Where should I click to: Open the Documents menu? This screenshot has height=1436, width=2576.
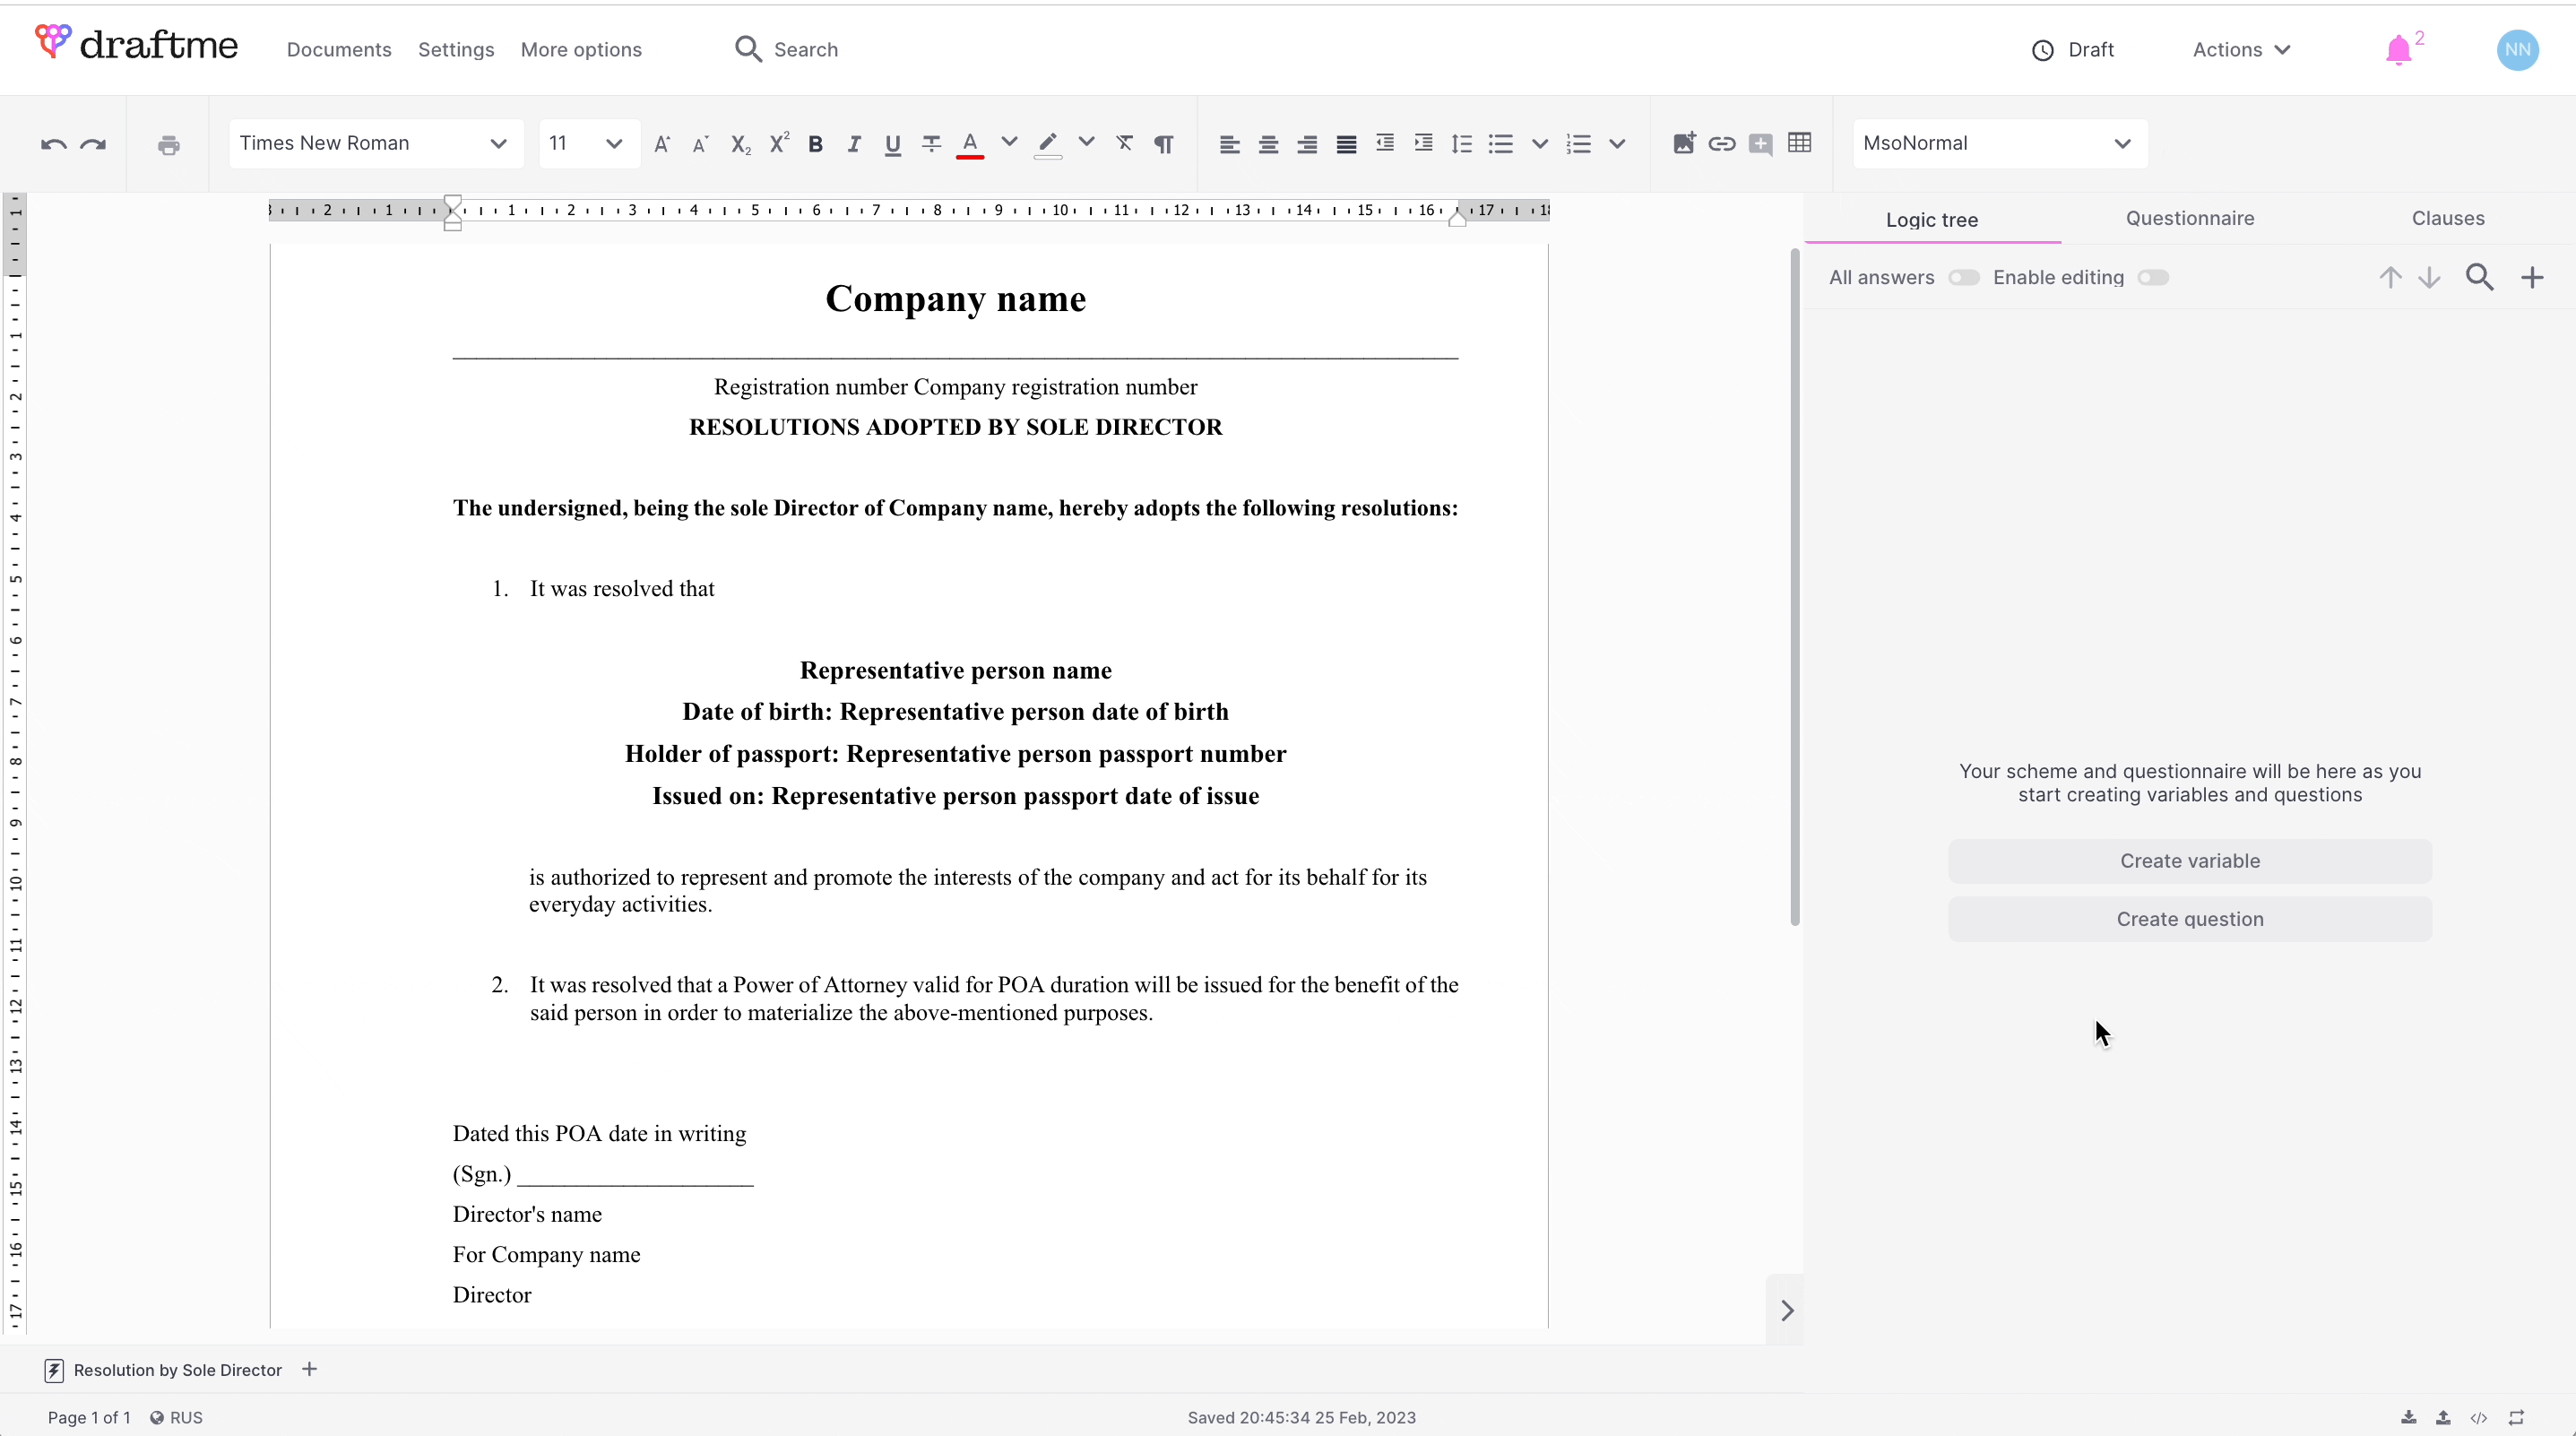[339, 50]
